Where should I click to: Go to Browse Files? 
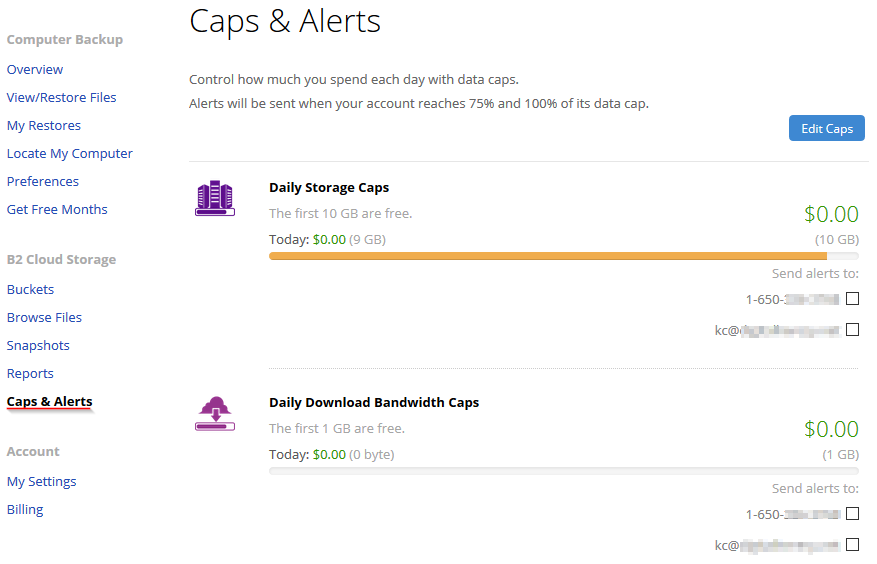(x=44, y=317)
